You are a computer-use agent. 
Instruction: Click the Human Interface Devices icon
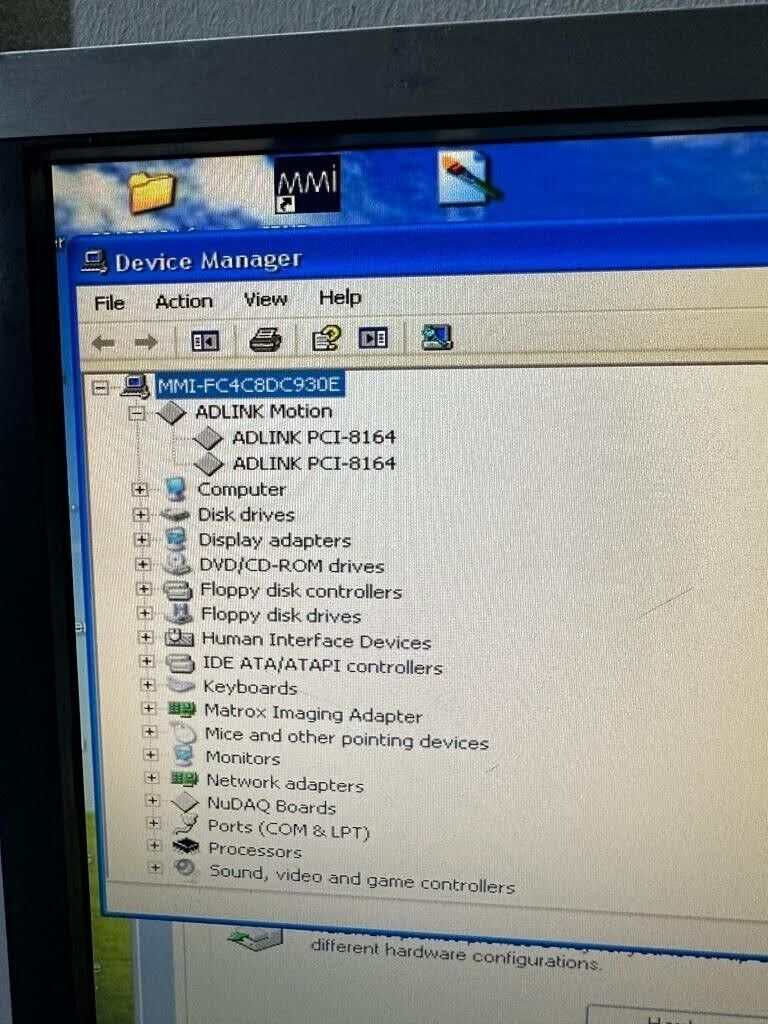pos(180,637)
